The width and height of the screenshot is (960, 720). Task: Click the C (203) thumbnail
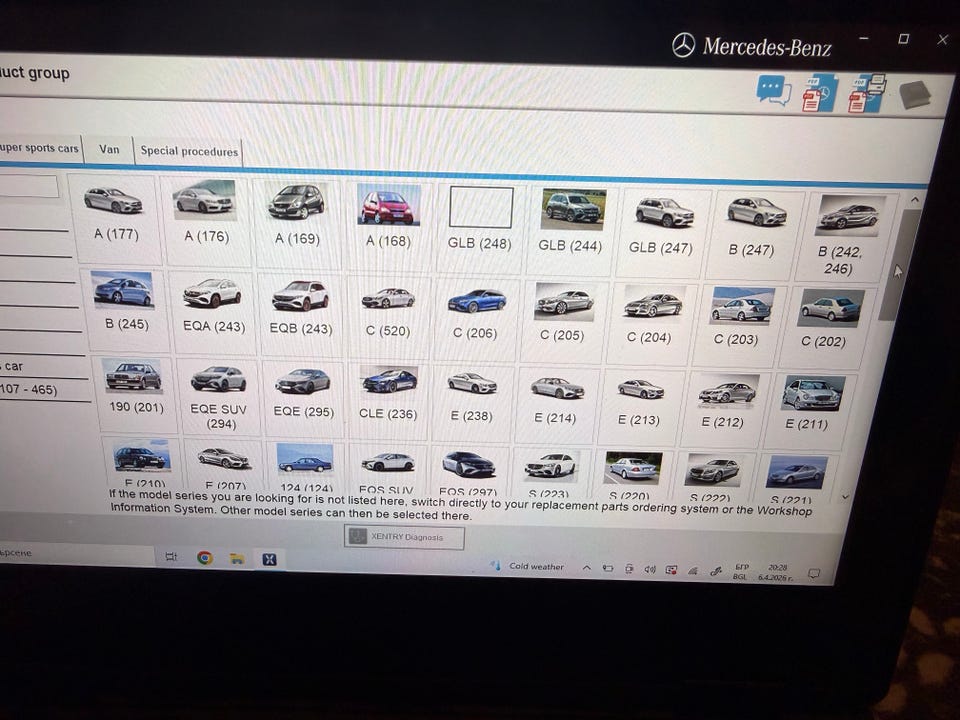coord(741,305)
